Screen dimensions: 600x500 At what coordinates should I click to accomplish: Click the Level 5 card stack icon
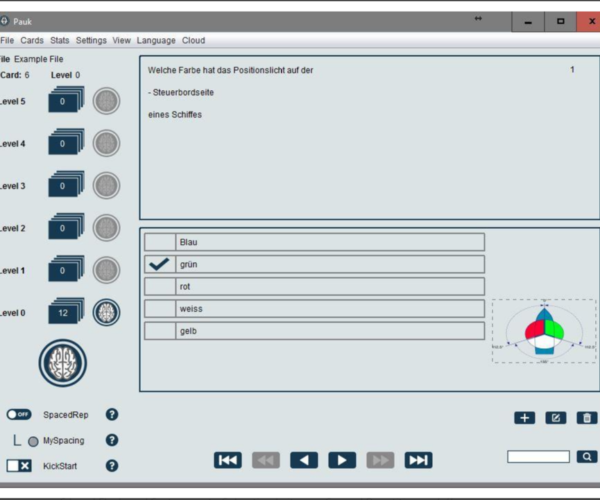click(x=66, y=100)
